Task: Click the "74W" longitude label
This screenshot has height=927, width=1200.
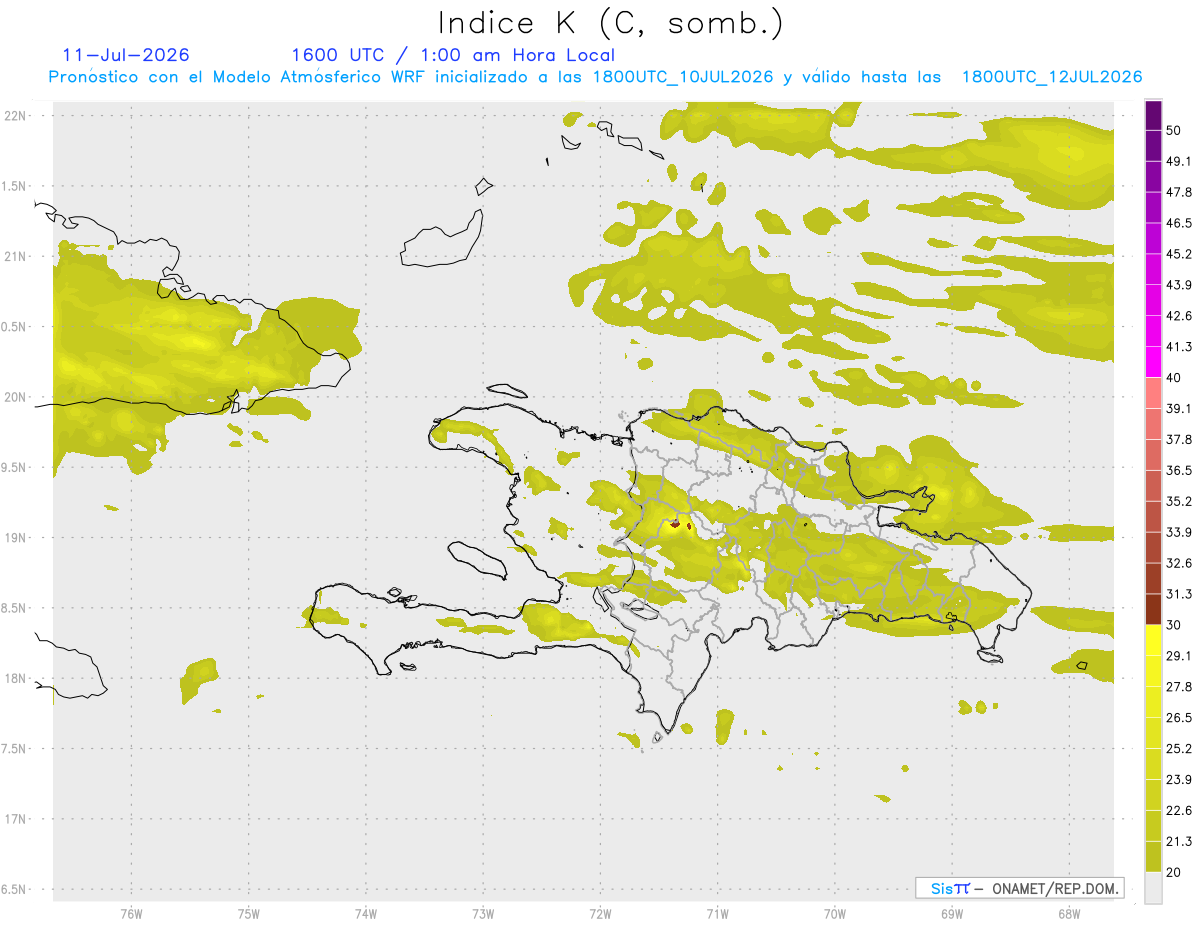Action: pos(366,914)
